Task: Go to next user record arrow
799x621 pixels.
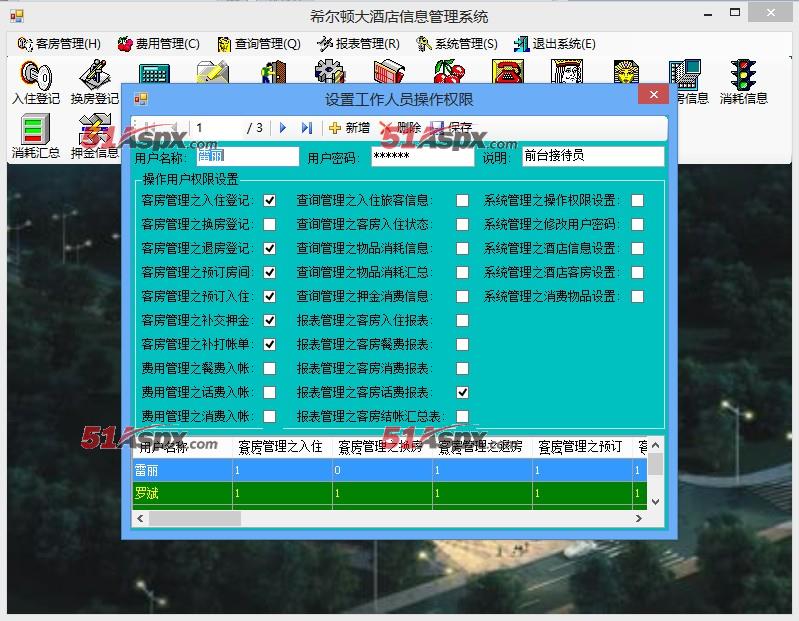Action: (283, 128)
